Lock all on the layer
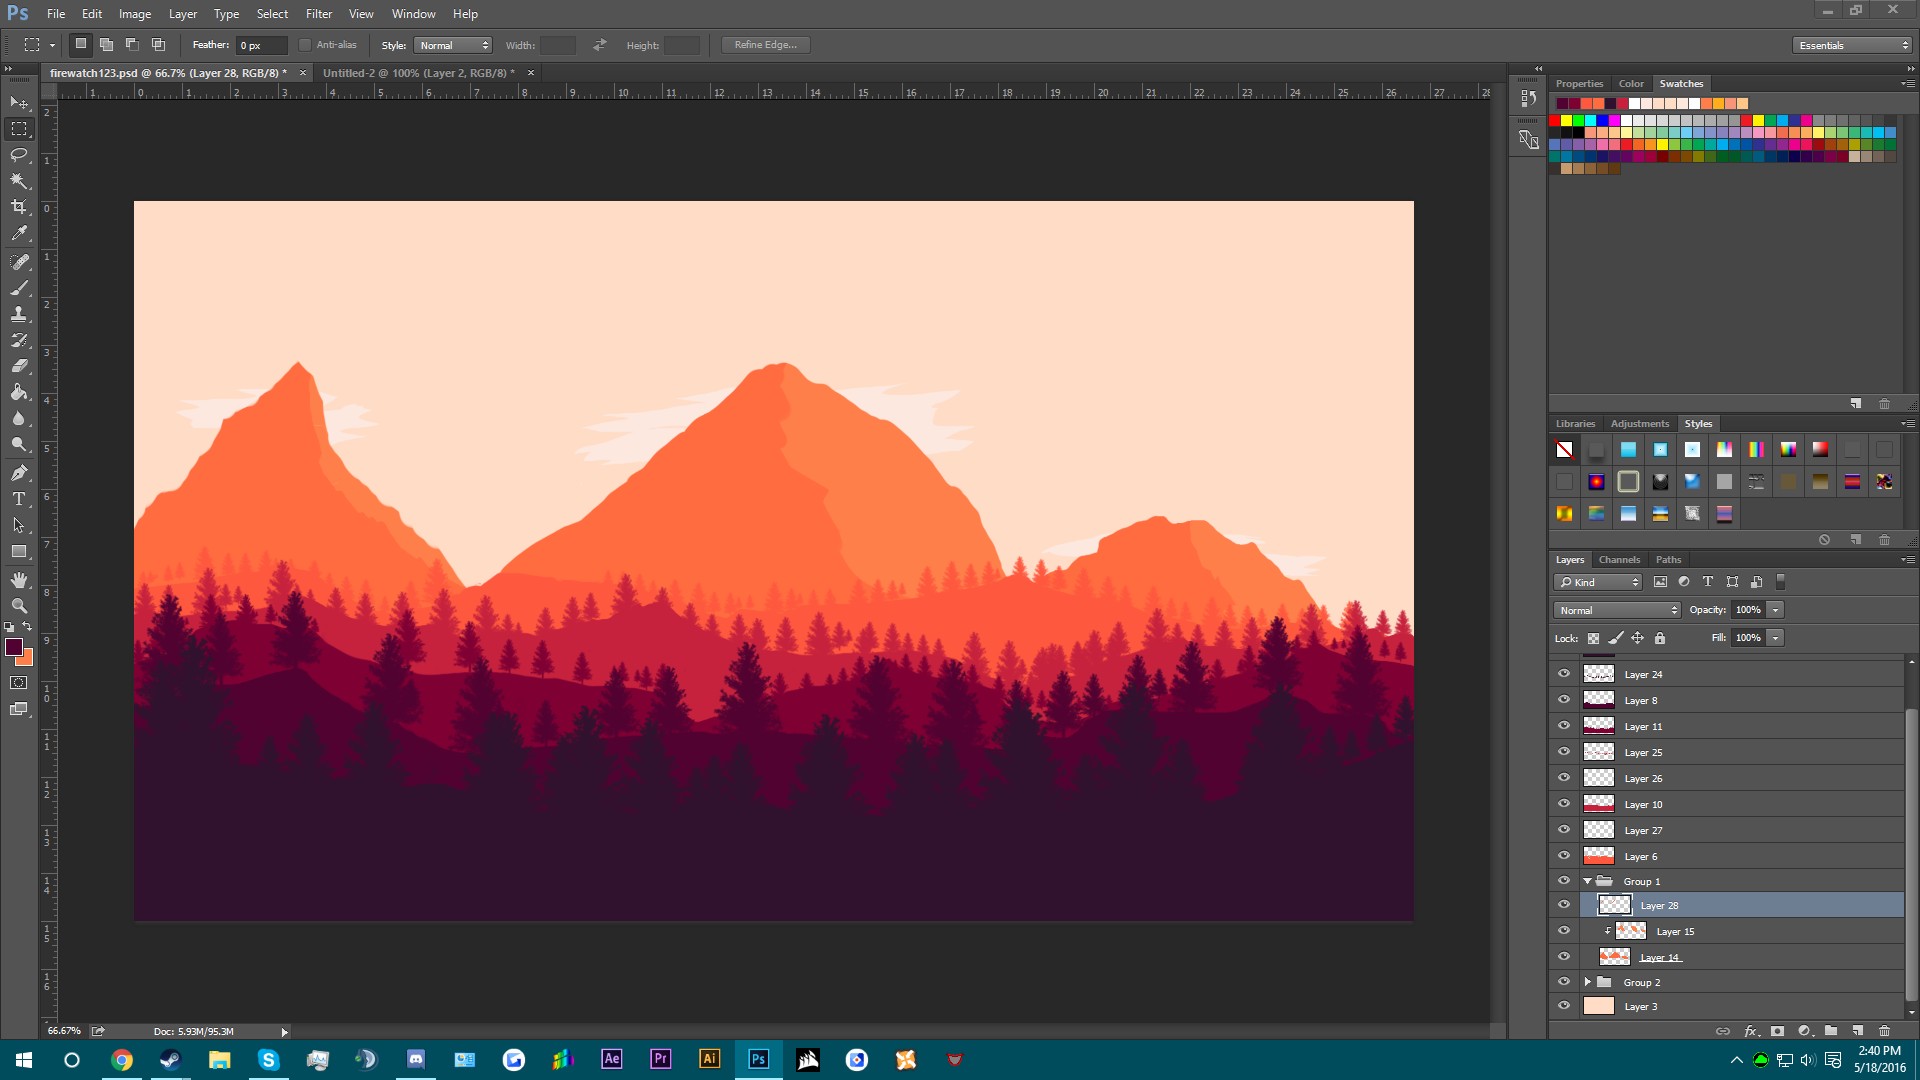The width and height of the screenshot is (1920, 1080). [1660, 638]
